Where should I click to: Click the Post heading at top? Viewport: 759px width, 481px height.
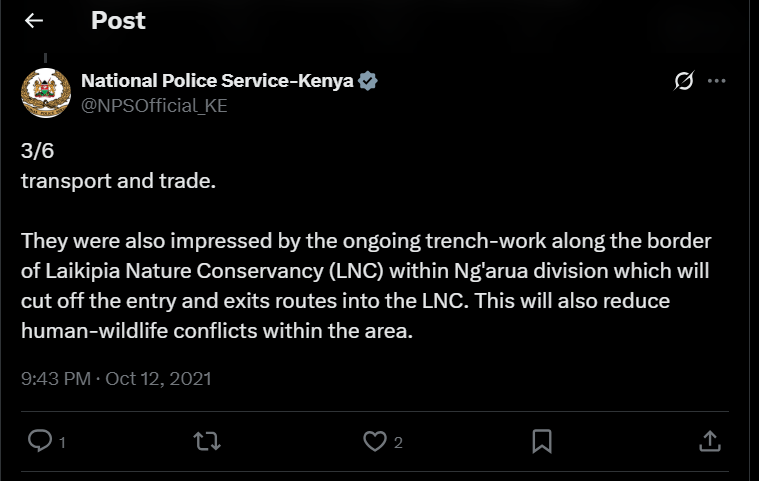[x=118, y=21]
